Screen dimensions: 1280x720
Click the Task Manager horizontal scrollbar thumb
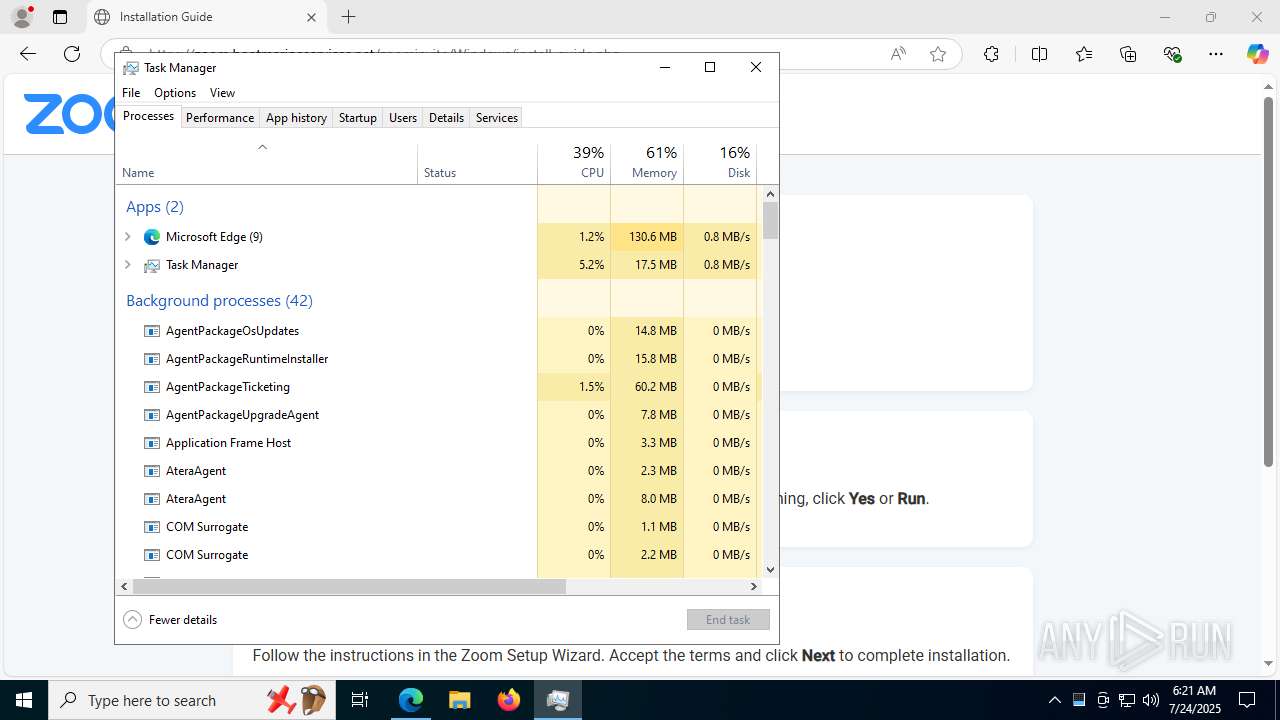point(350,587)
